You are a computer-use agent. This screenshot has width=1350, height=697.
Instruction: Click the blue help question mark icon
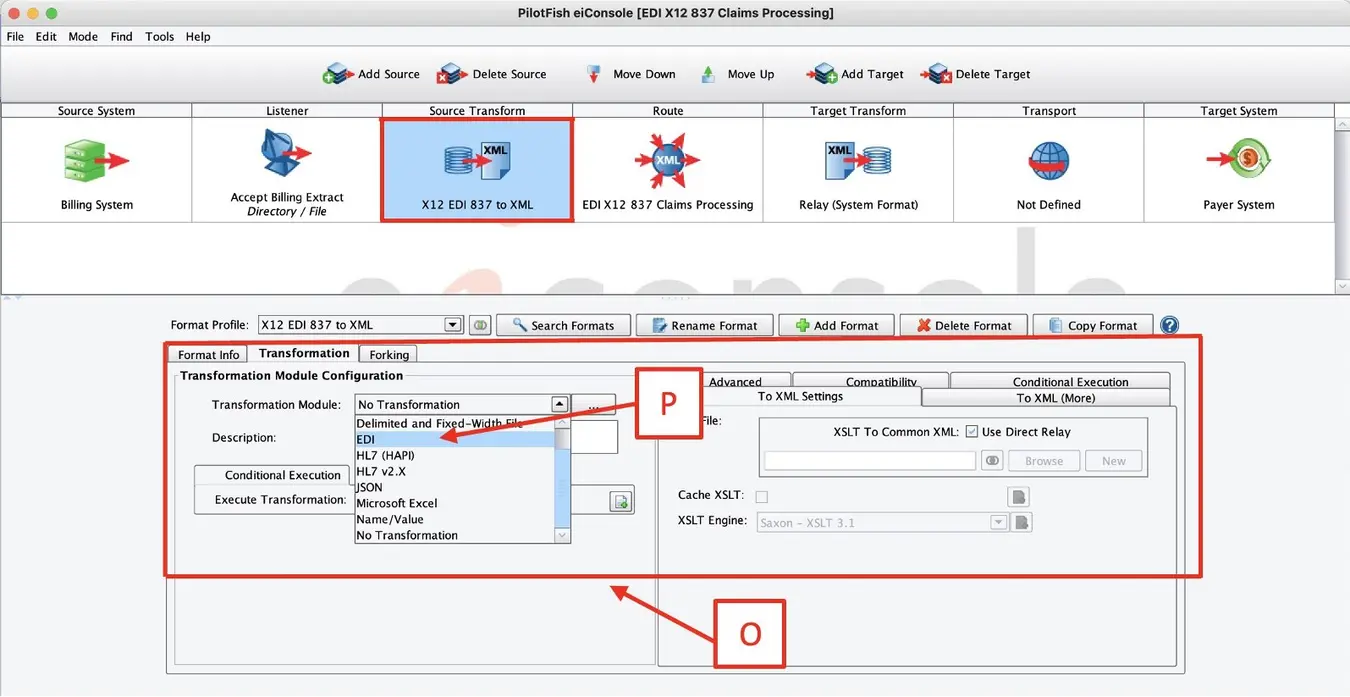pos(1169,325)
